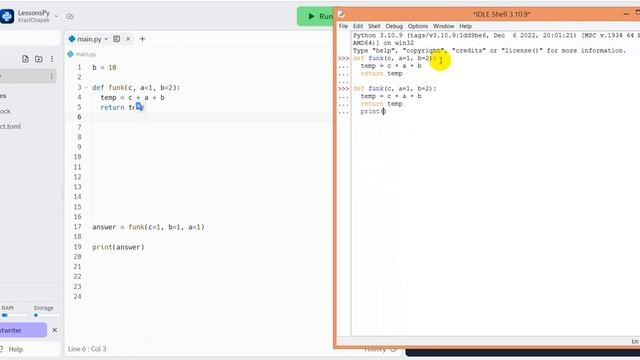Click line 1 'b = 10' in editor
The height and width of the screenshot is (360, 640).
[x=104, y=68]
